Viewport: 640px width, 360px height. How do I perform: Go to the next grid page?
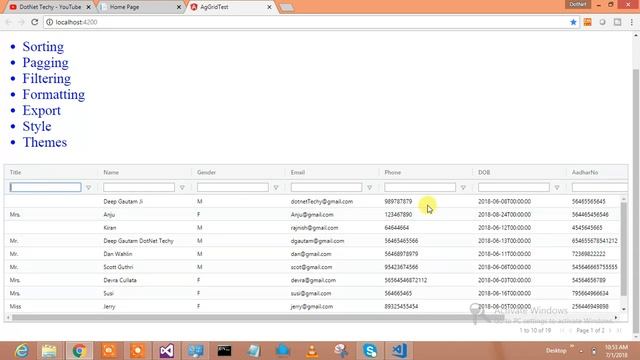tap(611, 330)
